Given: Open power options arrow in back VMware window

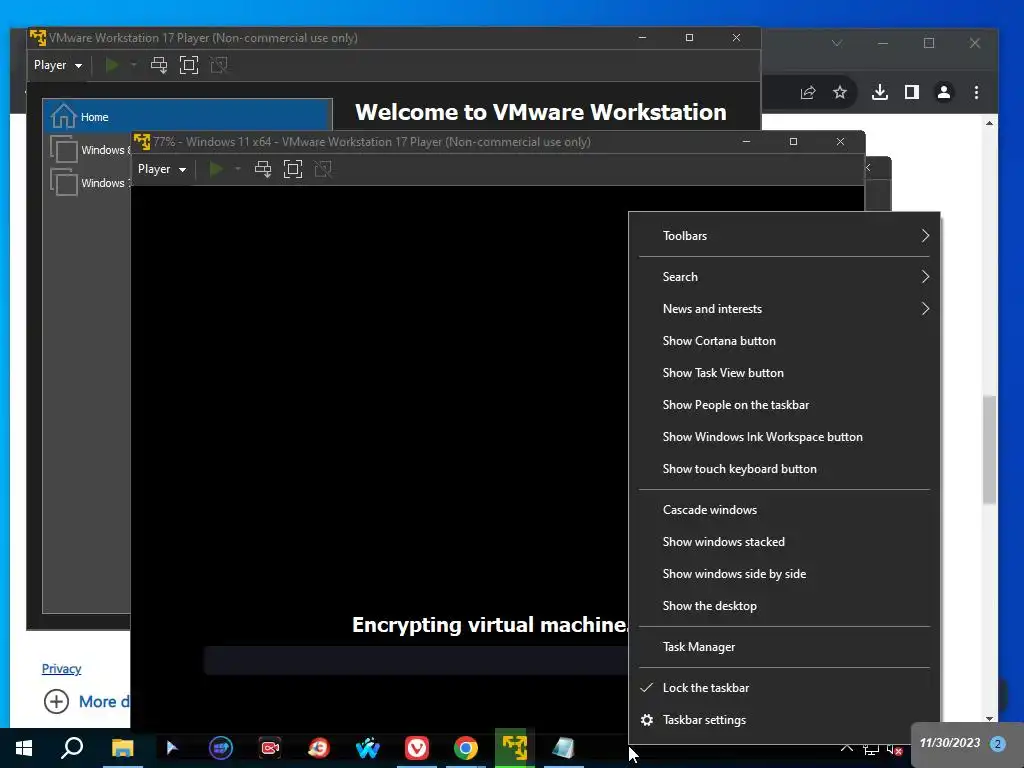Looking at the screenshot, I should coord(134,65).
